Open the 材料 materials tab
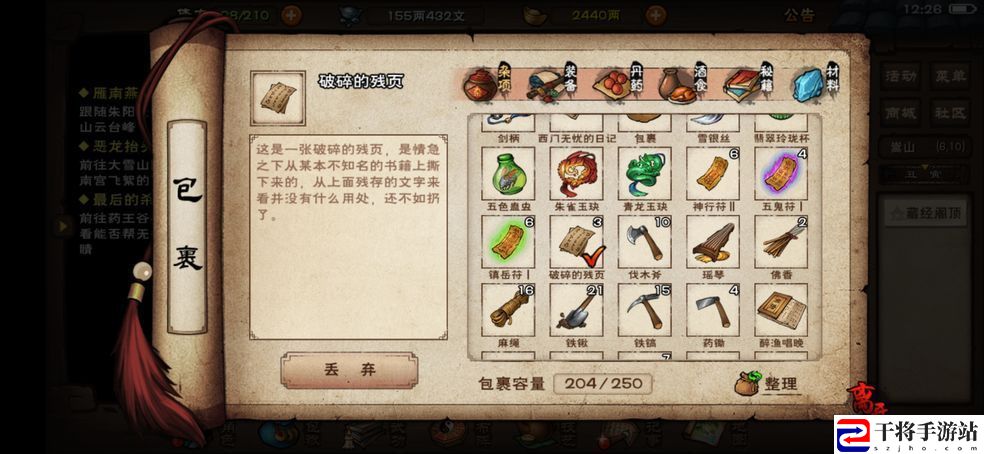 click(x=816, y=83)
